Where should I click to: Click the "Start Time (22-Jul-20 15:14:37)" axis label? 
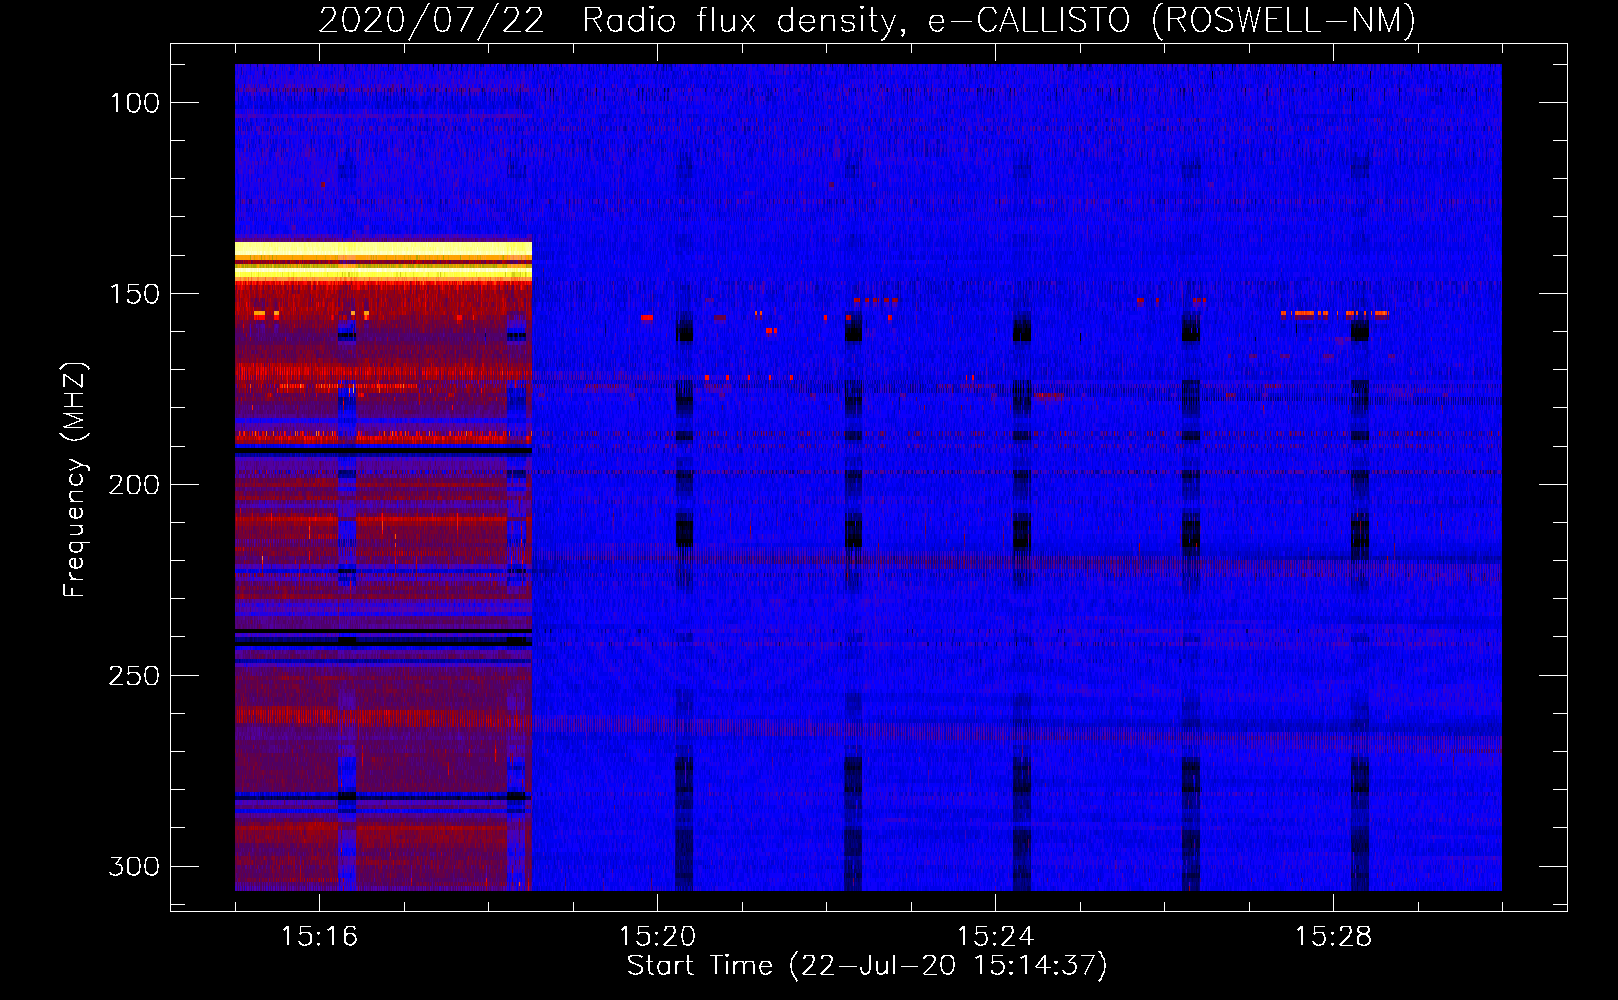(x=867, y=966)
